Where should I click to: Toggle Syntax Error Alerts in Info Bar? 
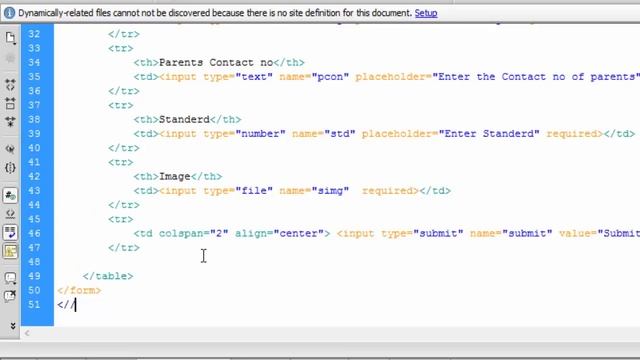click(10, 251)
